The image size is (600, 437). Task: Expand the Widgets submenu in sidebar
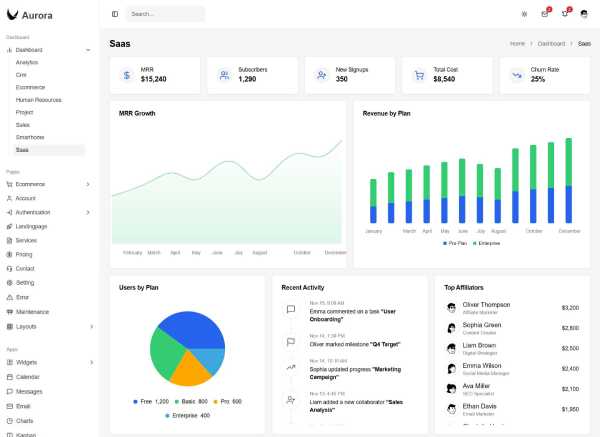pyautogui.click(x=88, y=362)
